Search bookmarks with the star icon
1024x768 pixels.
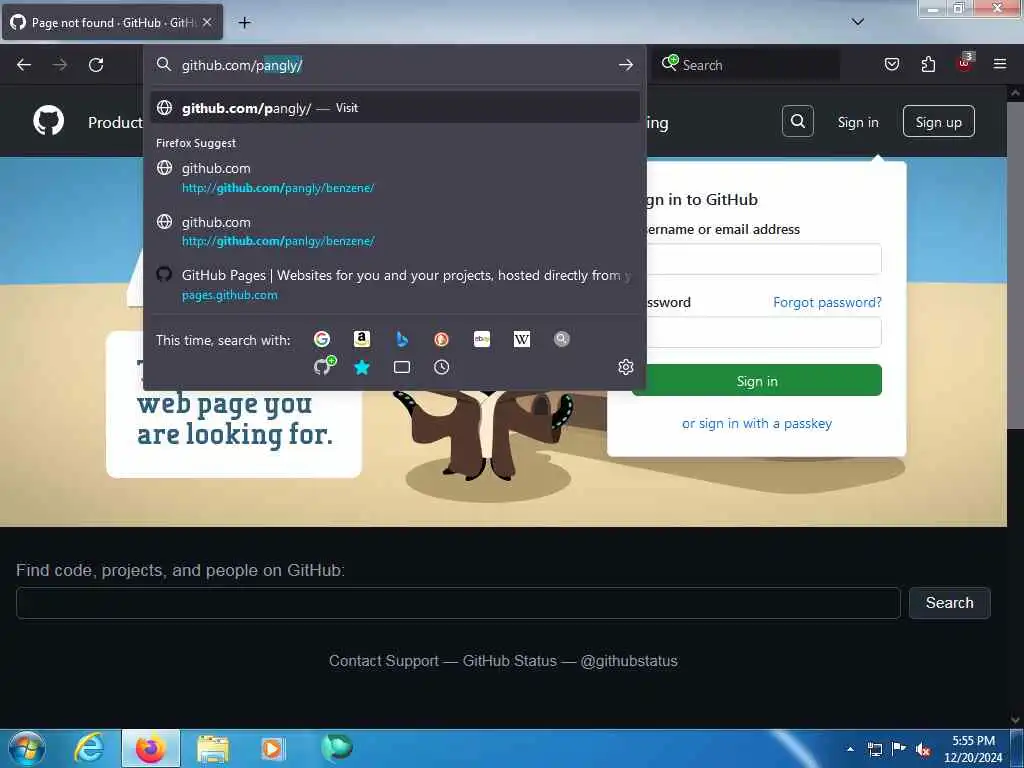[x=362, y=367]
